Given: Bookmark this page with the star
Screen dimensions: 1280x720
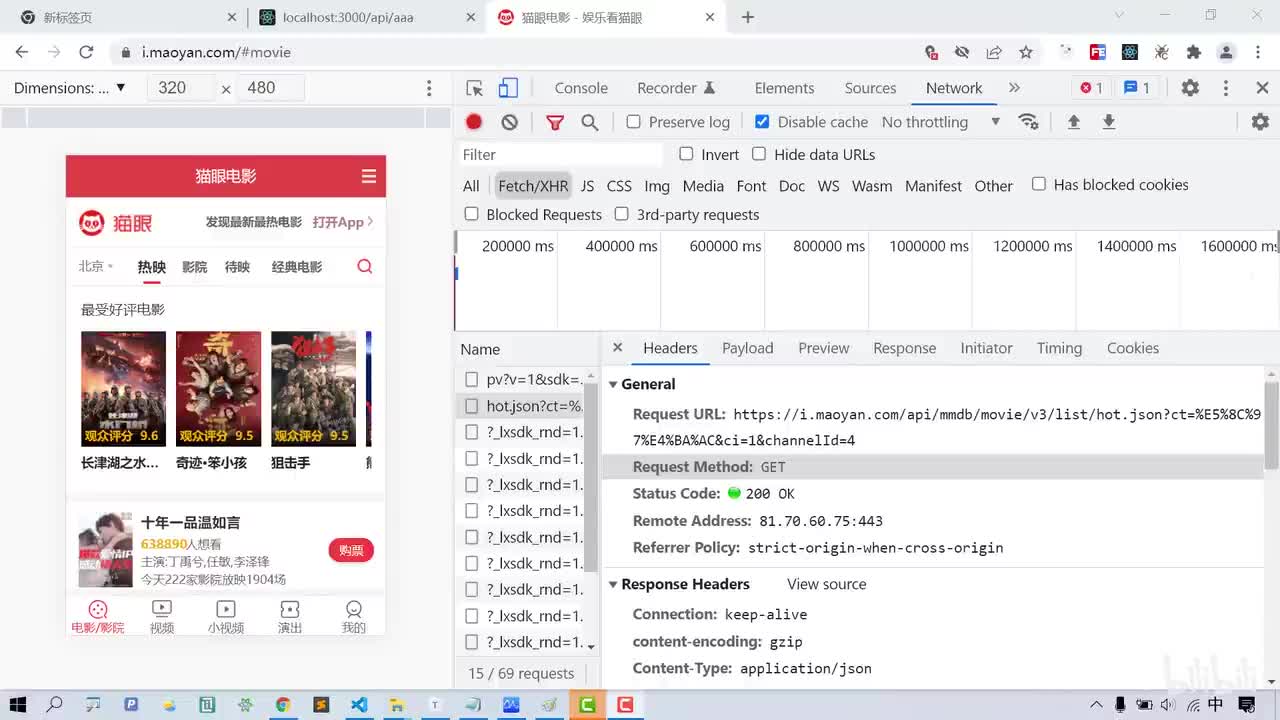Looking at the screenshot, I should click(x=1026, y=52).
